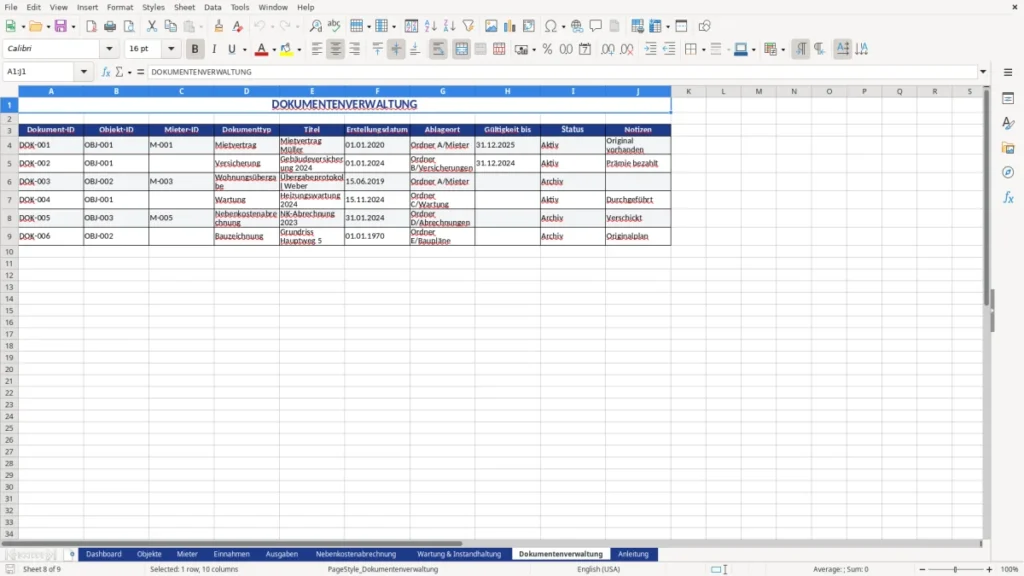Open the Open file dropdown arrow
Screen dimensions: 1024x576
pos(48,27)
